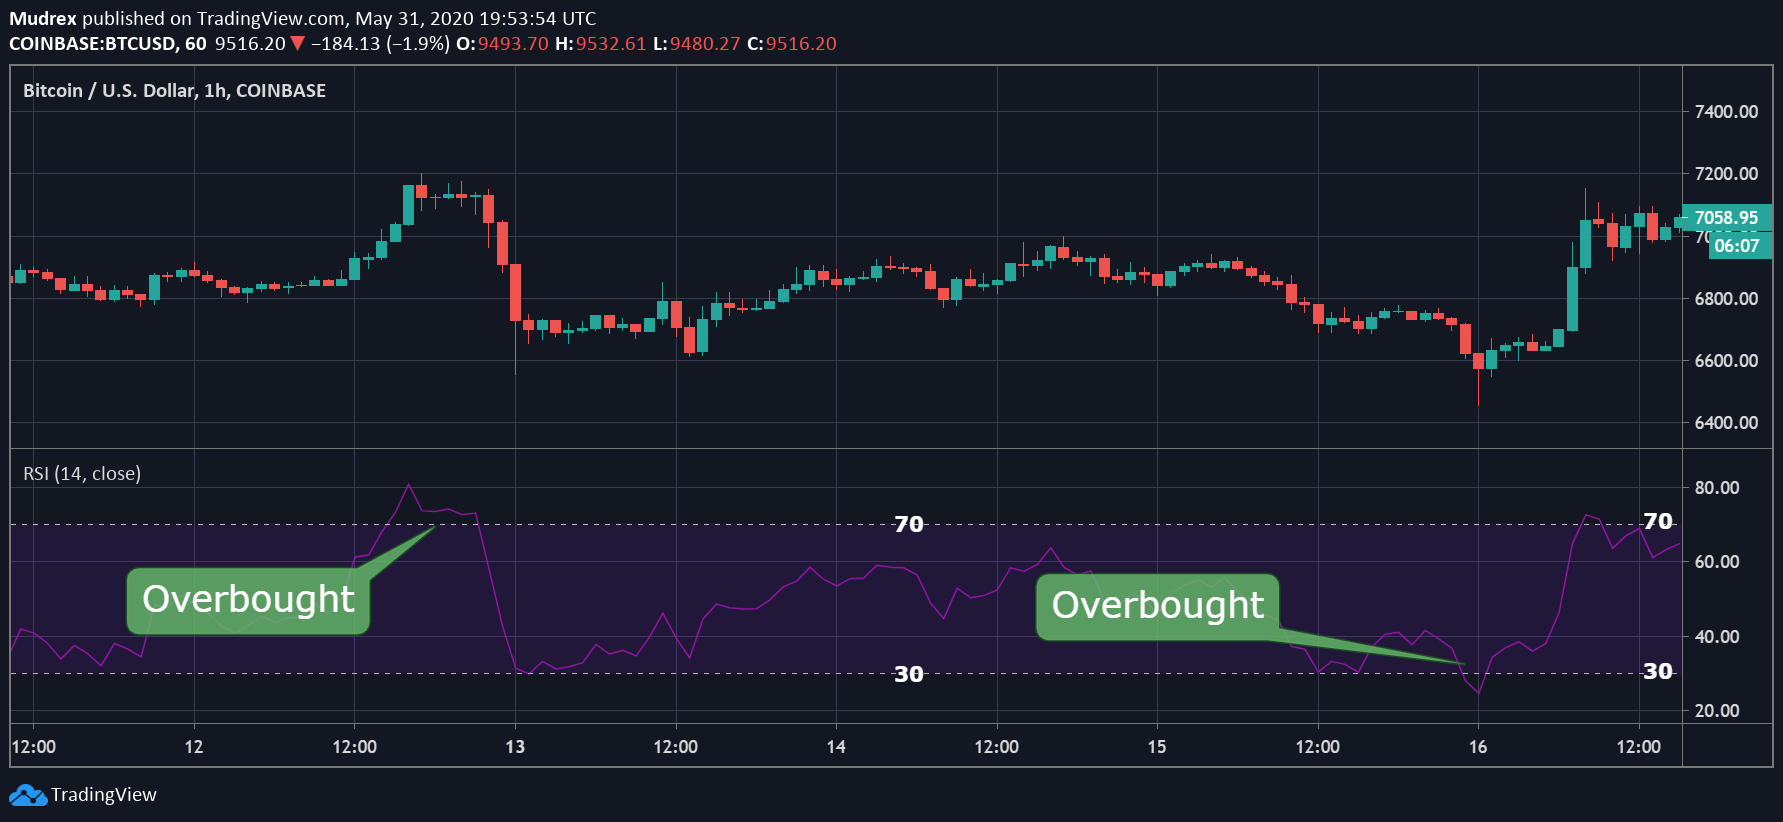Click the low value 9480.27
Viewport: 1783px width, 822px height.
tap(705, 44)
